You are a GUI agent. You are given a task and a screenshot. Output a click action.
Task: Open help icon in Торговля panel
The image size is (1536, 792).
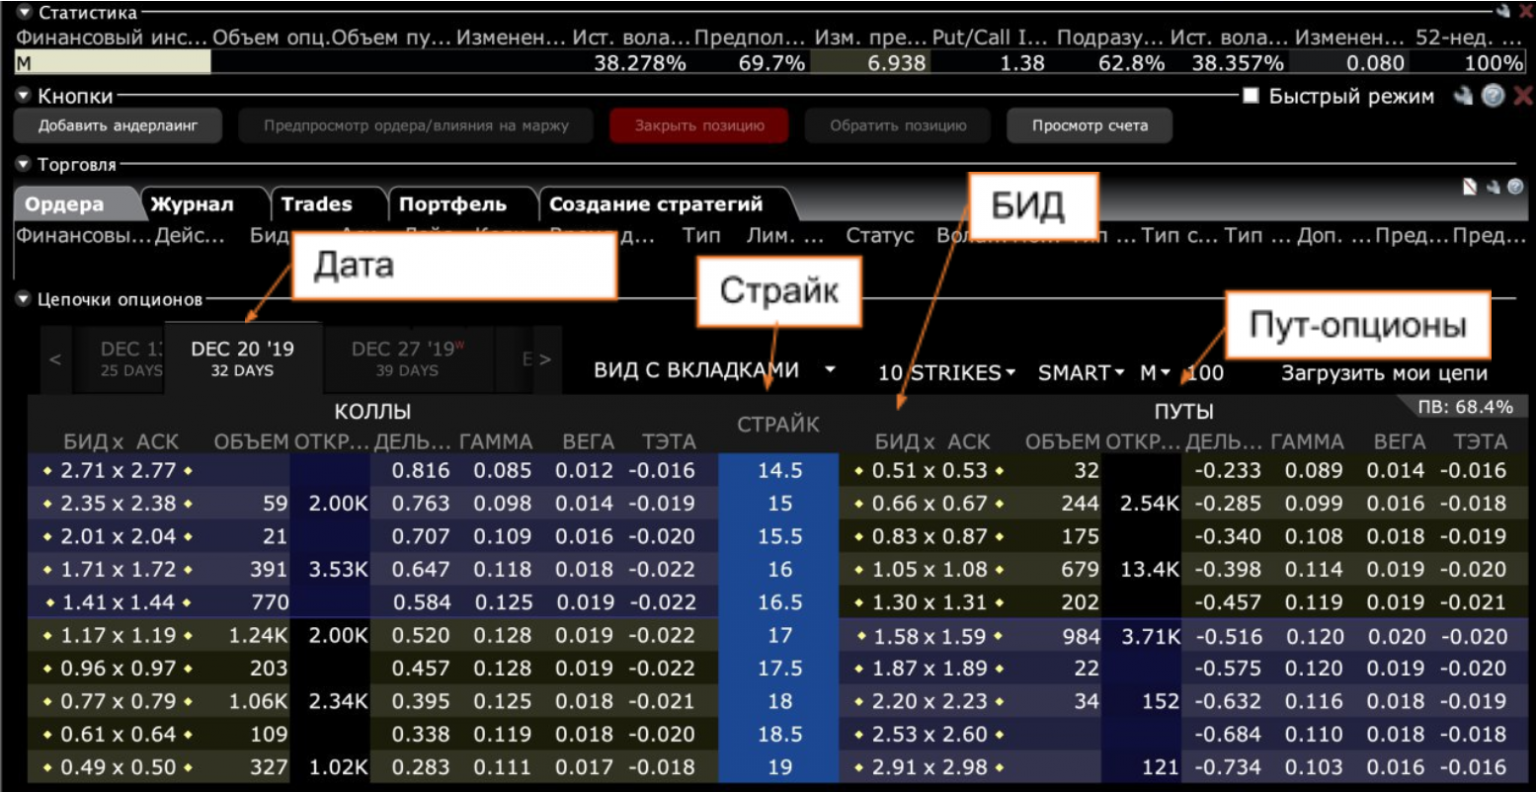coord(1515,187)
